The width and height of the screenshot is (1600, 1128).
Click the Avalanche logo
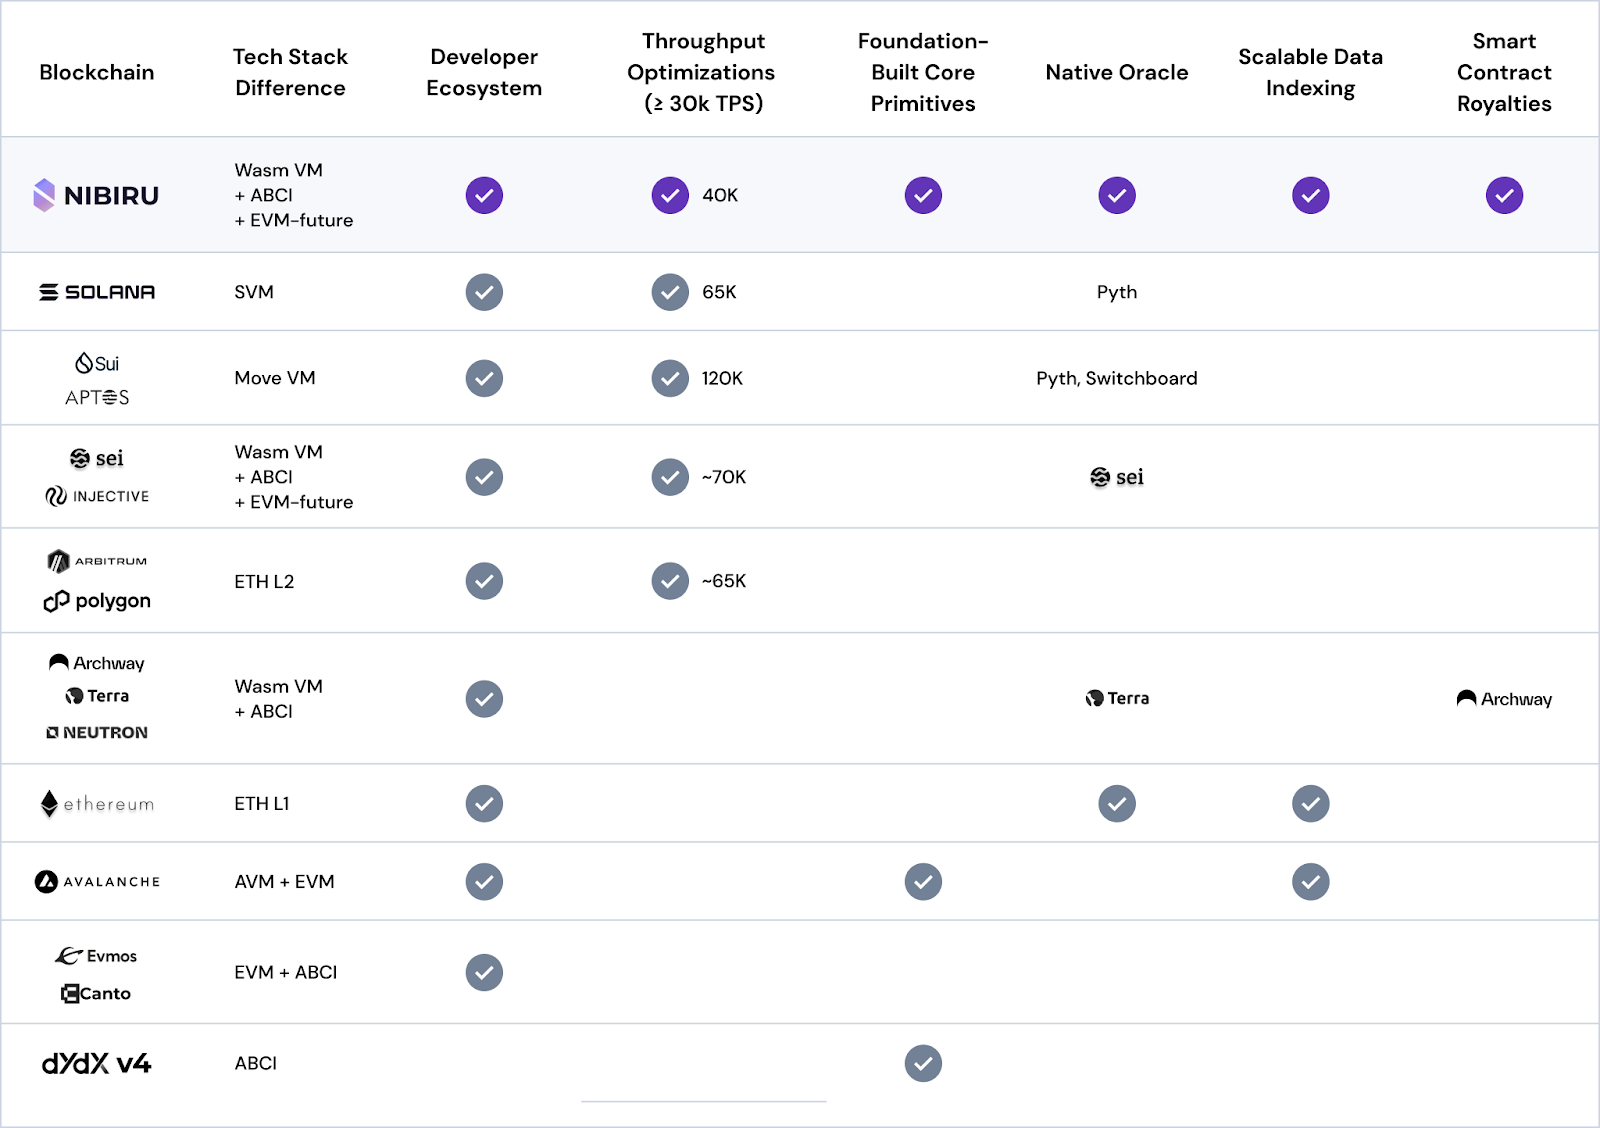click(x=97, y=882)
